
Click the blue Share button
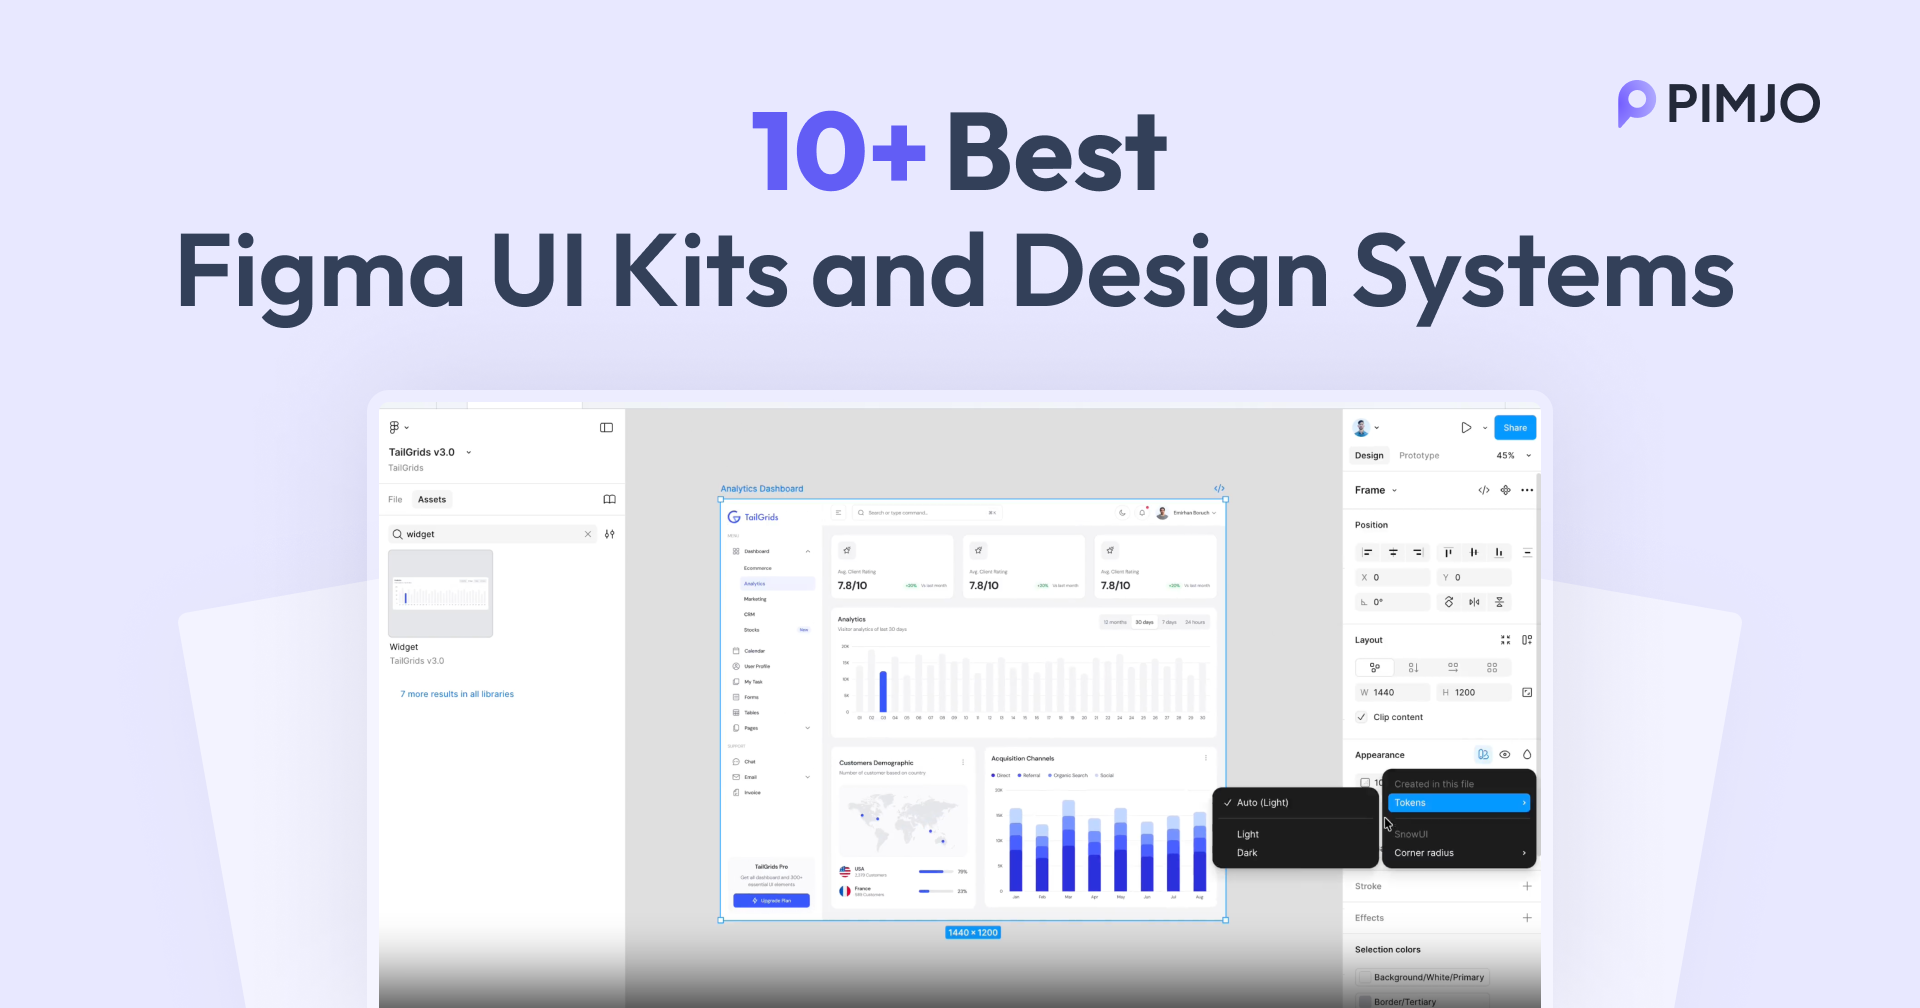(x=1515, y=427)
